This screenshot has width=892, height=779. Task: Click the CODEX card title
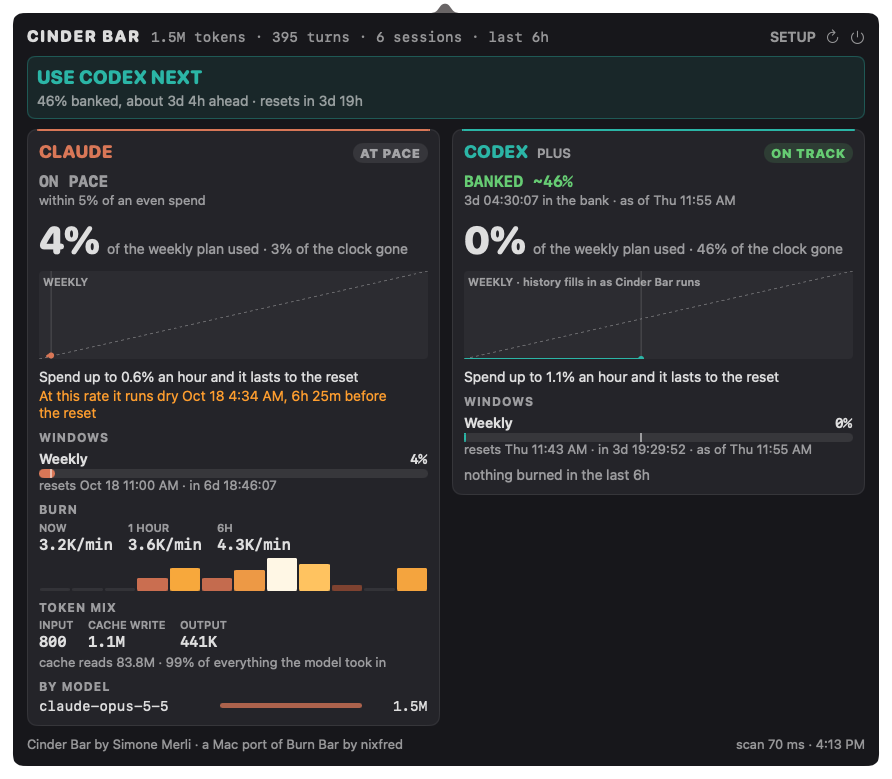pos(496,152)
